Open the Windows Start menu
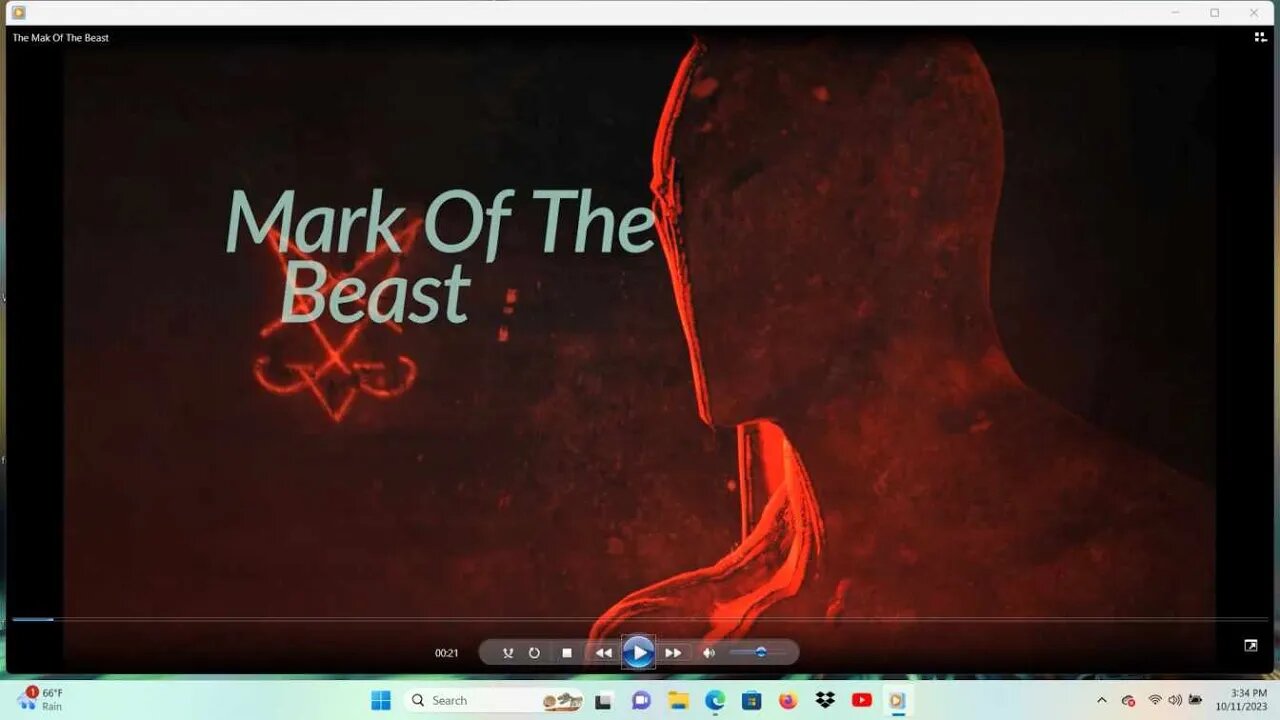The image size is (1280, 720). (x=381, y=700)
